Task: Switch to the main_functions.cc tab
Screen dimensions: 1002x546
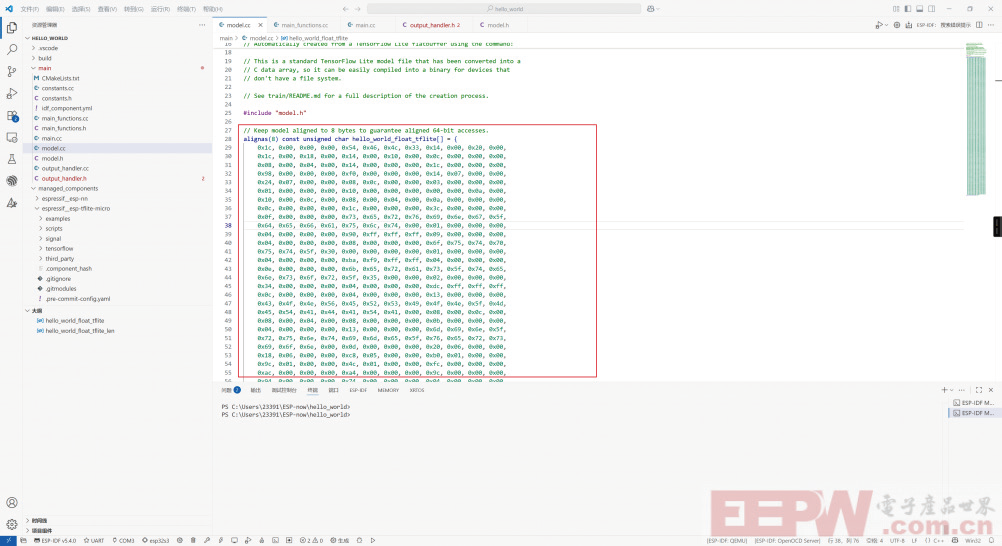Action: click(301, 25)
